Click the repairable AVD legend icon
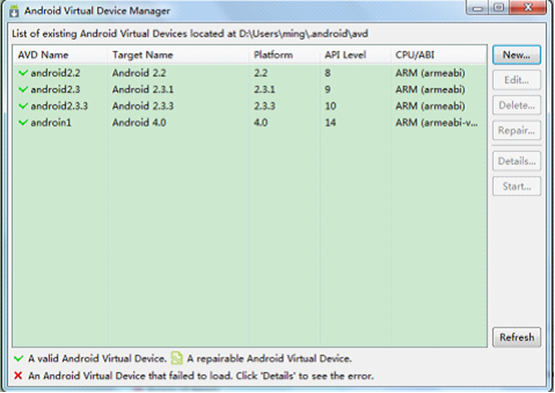Viewport: 555px width, 393px height. point(177,358)
